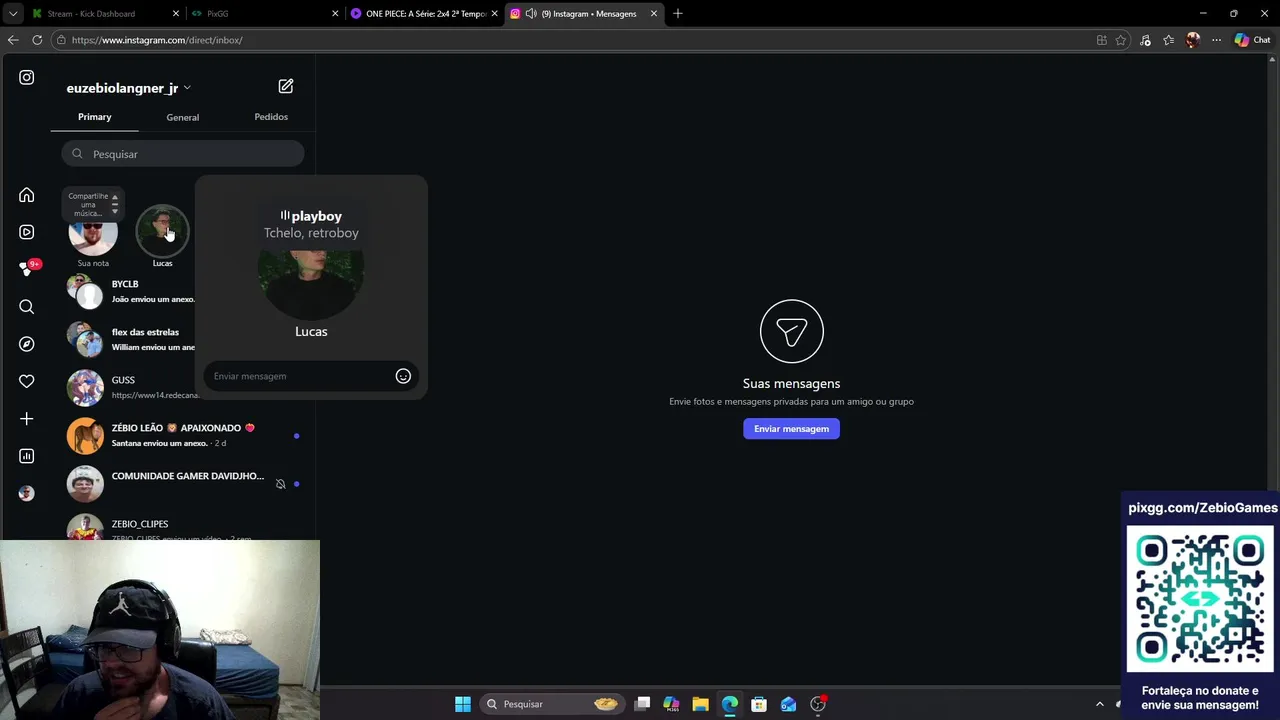This screenshot has width=1280, height=720.
Task: Open Sua nota avatar
Action: [x=93, y=236]
